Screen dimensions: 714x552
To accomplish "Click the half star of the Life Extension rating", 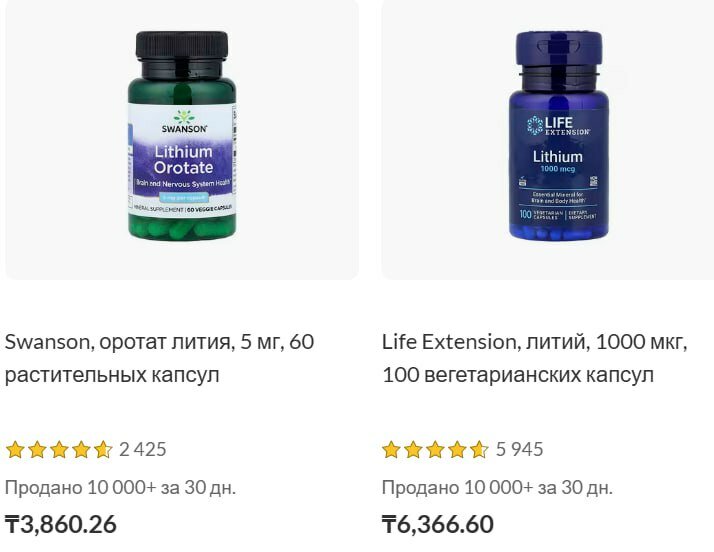I will tap(479, 450).
